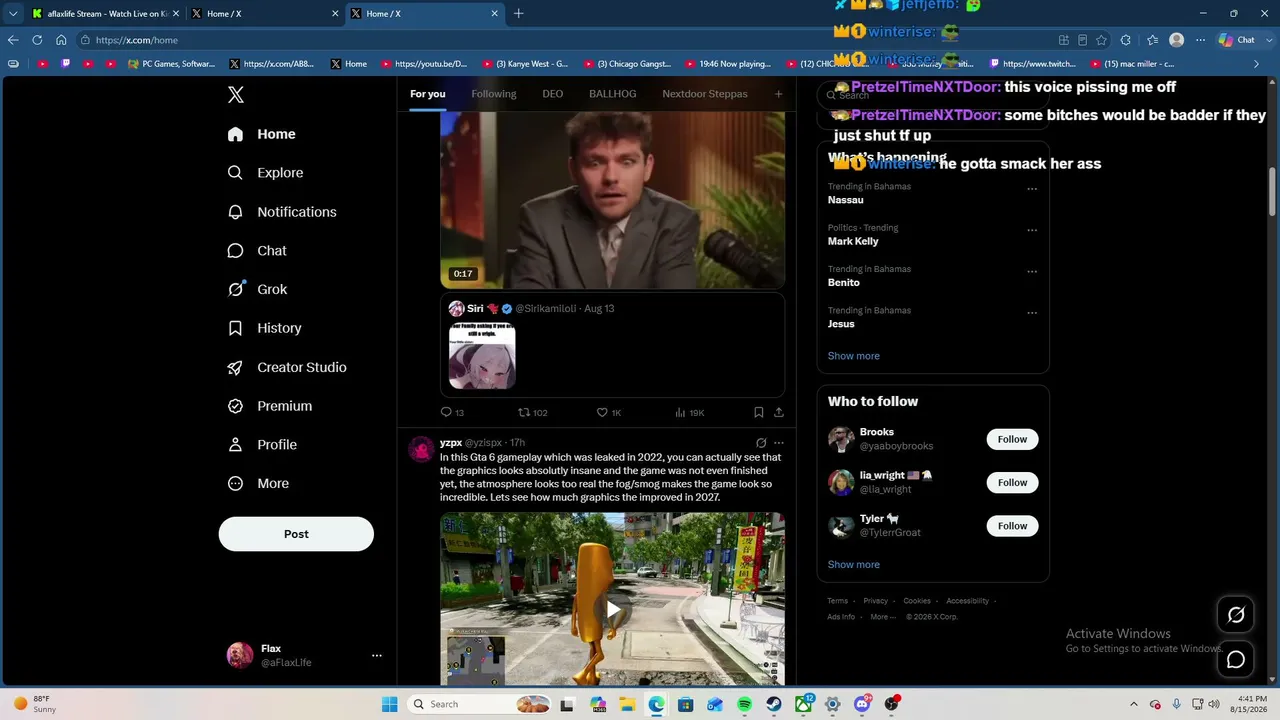The width and height of the screenshot is (1280, 720).
Task: Show more accounts under Who to follow
Action: pos(854,565)
